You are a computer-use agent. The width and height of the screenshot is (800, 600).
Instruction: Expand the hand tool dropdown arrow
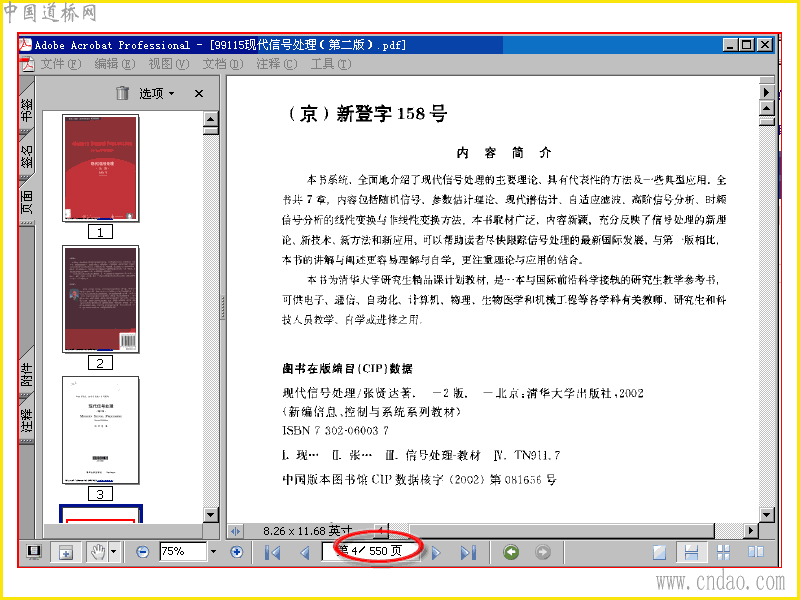click(114, 552)
